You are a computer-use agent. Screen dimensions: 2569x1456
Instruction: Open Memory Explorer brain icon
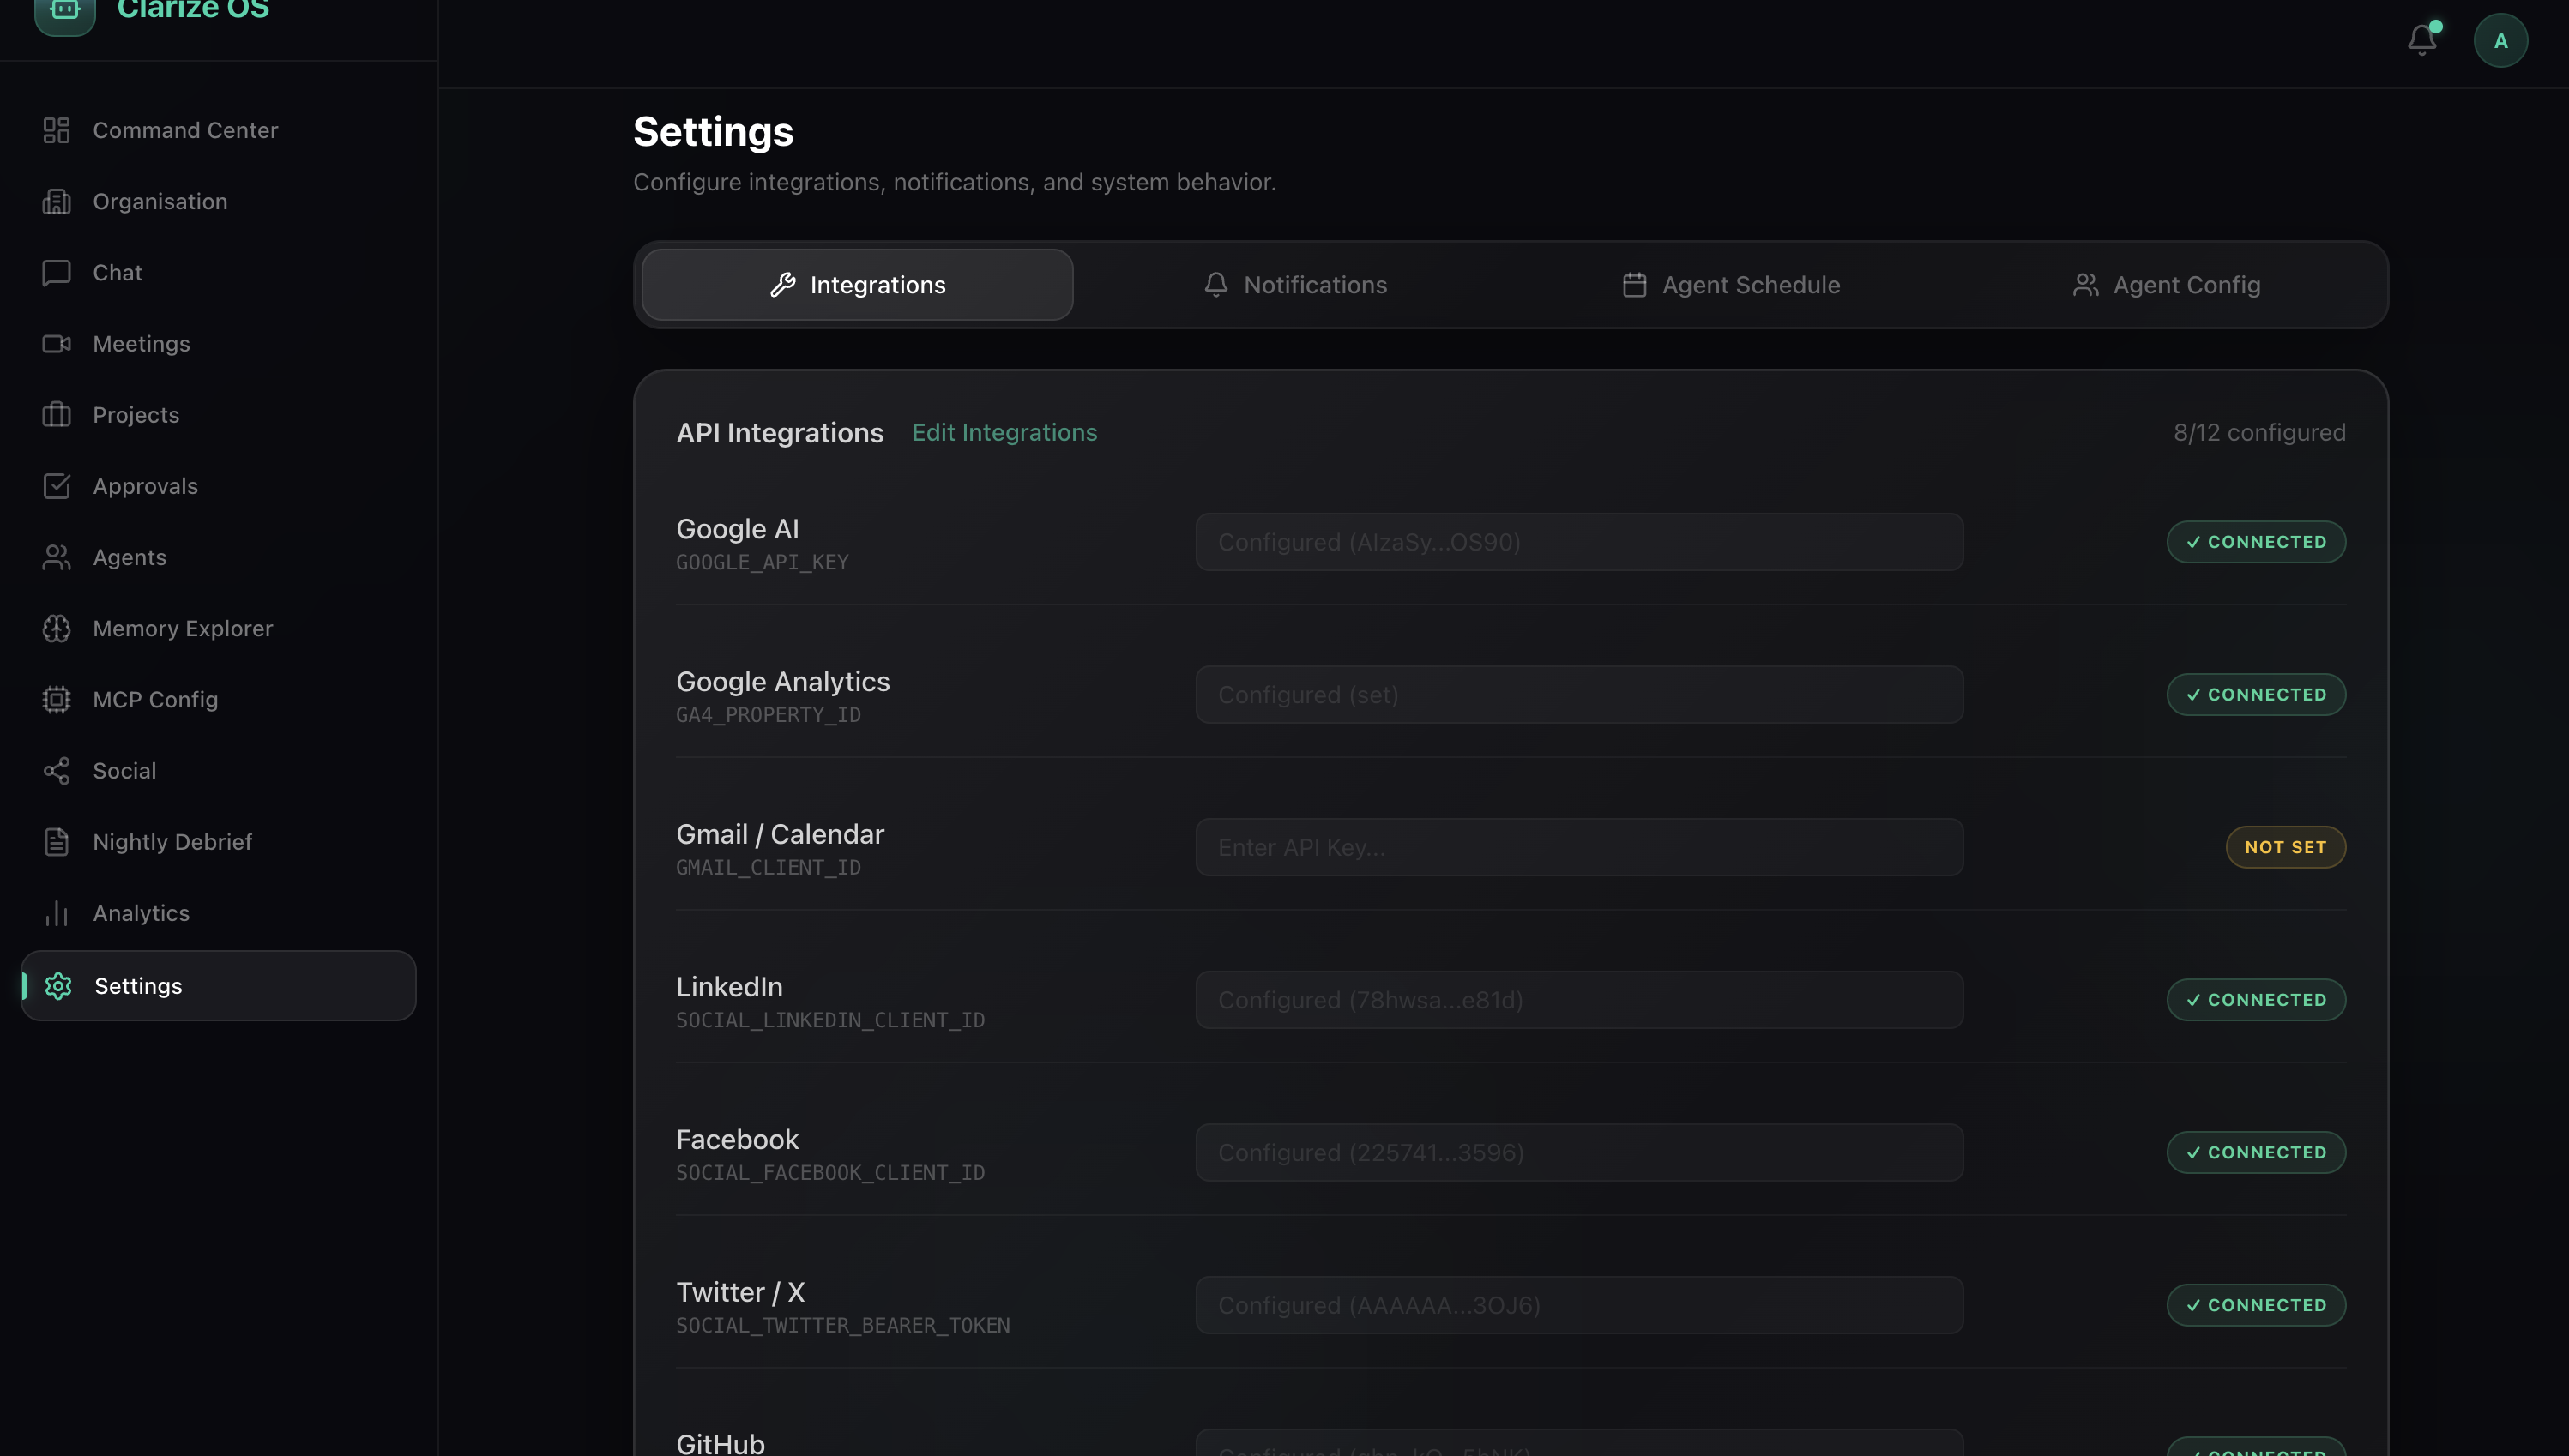(56, 628)
